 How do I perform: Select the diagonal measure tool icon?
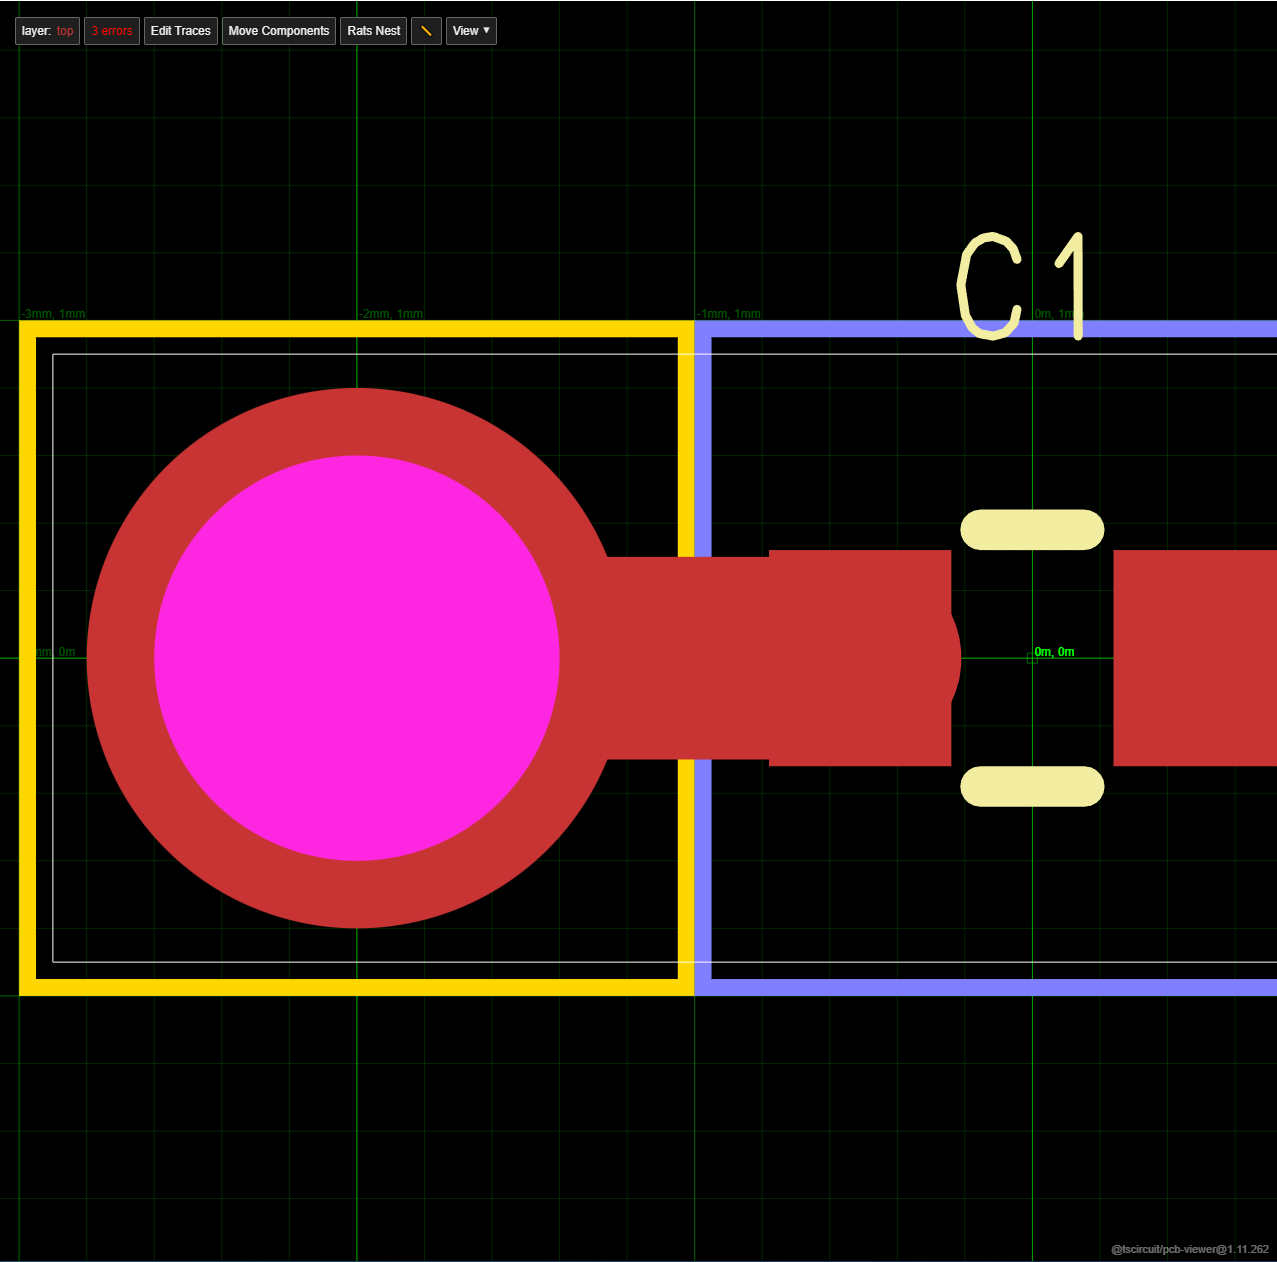tap(426, 31)
